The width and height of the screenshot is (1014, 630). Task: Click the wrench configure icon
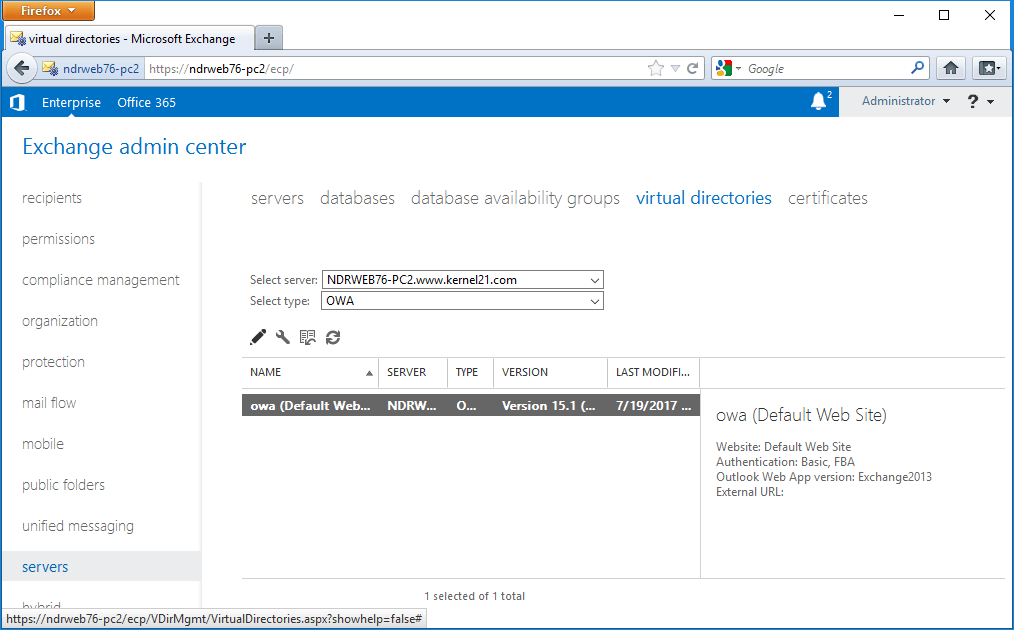[283, 337]
